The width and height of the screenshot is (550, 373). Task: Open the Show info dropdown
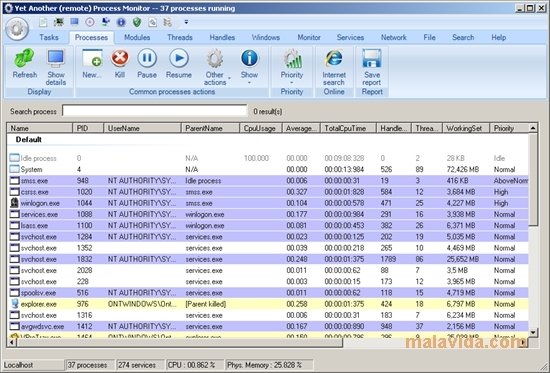click(x=249, y=67)
